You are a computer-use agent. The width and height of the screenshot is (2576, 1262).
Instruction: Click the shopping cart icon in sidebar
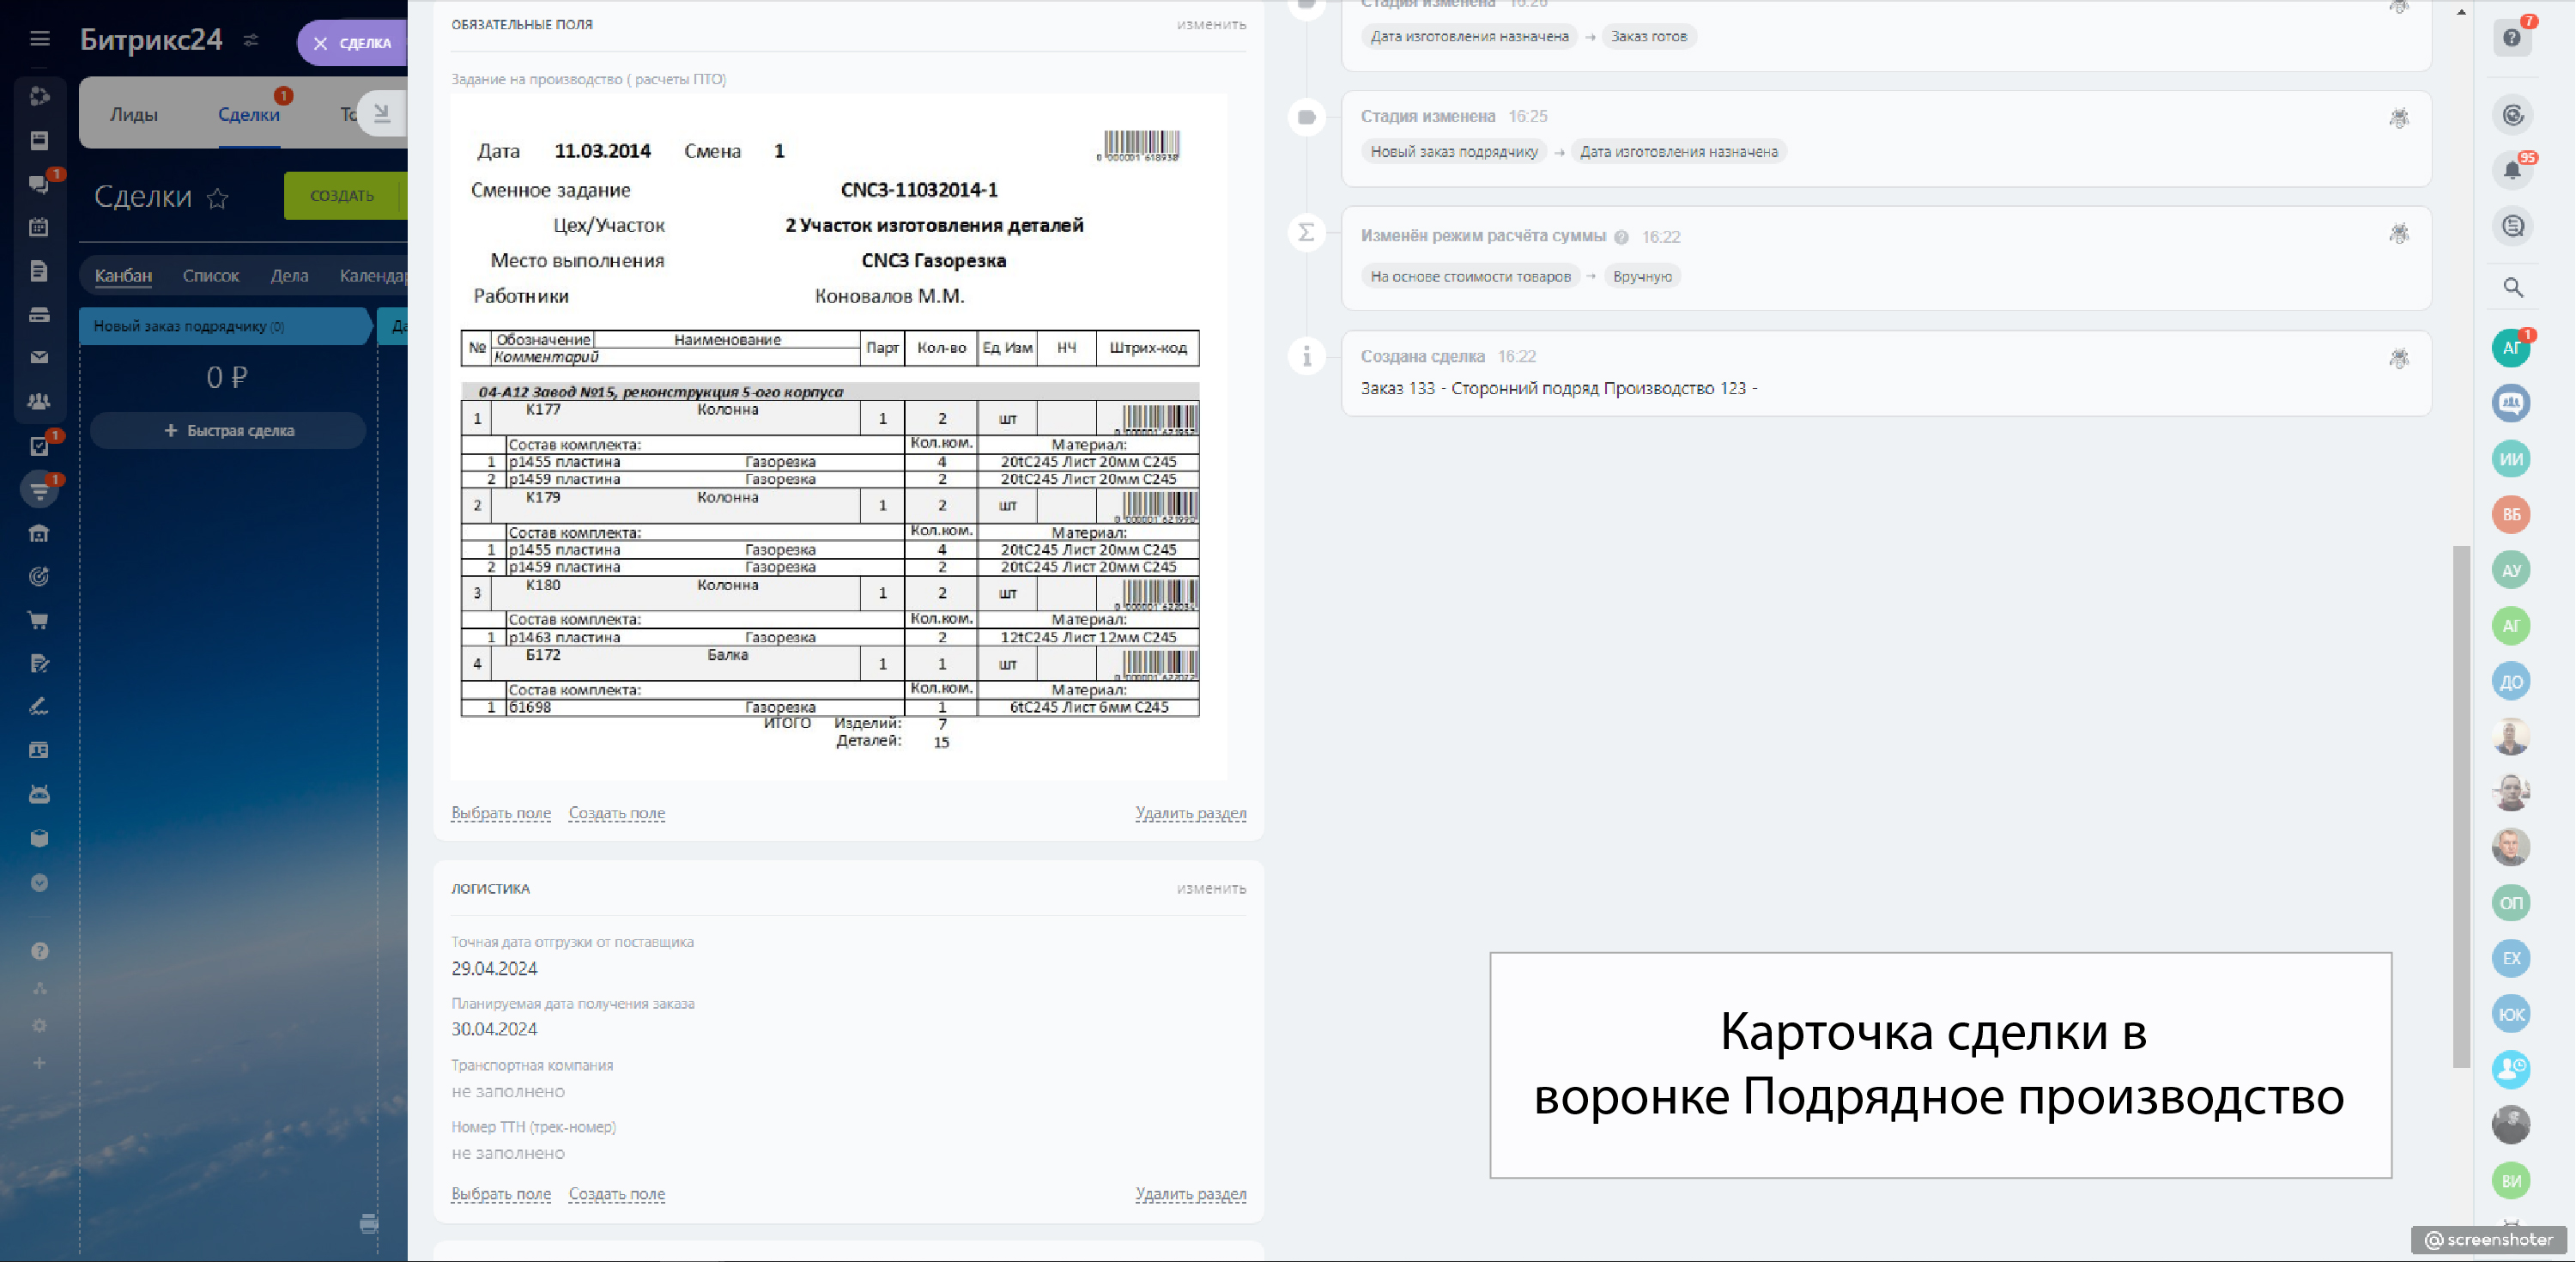(39, 620)
